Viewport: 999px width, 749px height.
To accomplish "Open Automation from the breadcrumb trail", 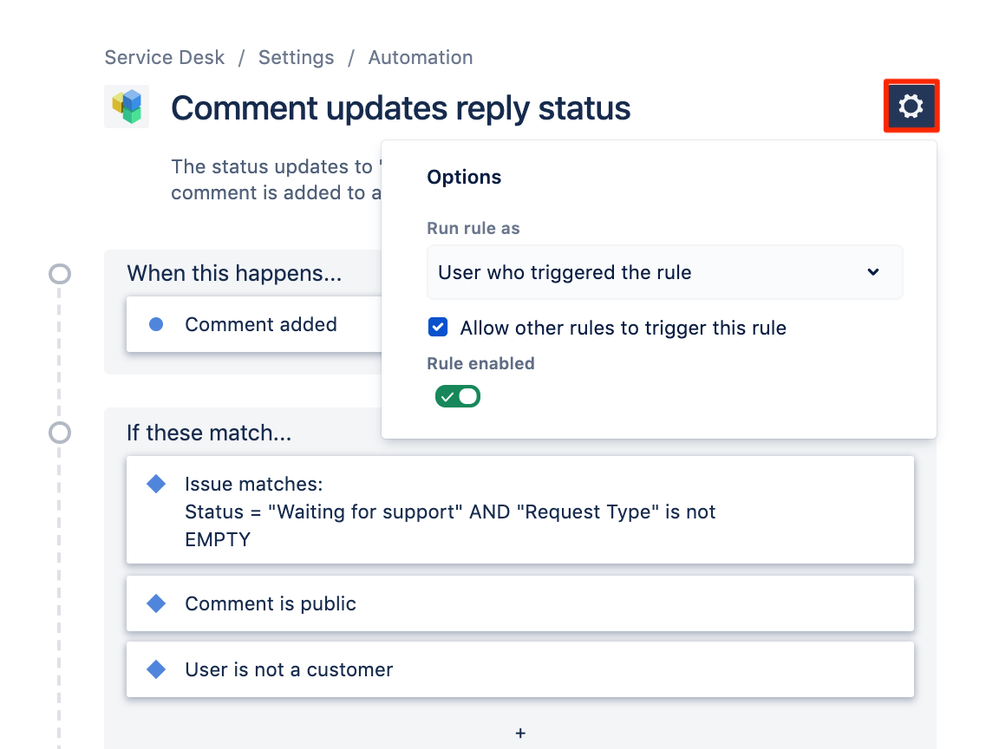I will click(420, 57).
